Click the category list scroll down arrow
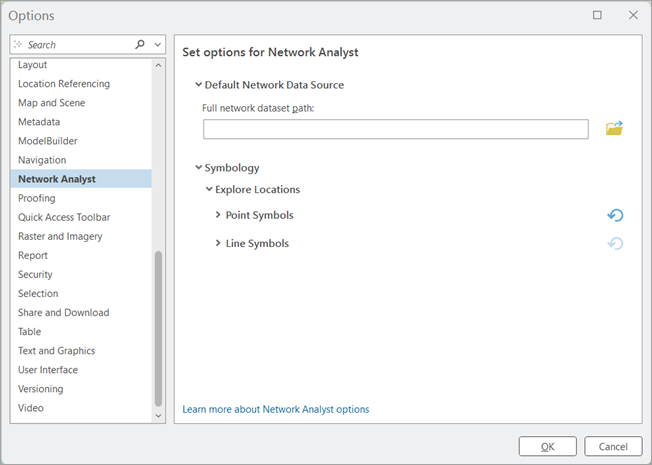Screen dimensions: 652x465 point(158,416)
